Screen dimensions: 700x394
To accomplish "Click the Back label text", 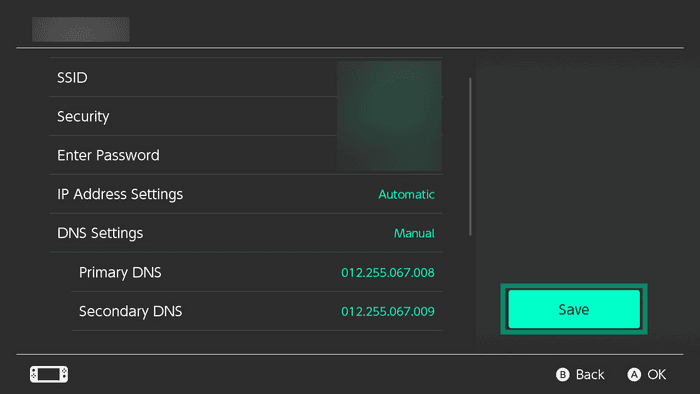I will coord(590,374).
